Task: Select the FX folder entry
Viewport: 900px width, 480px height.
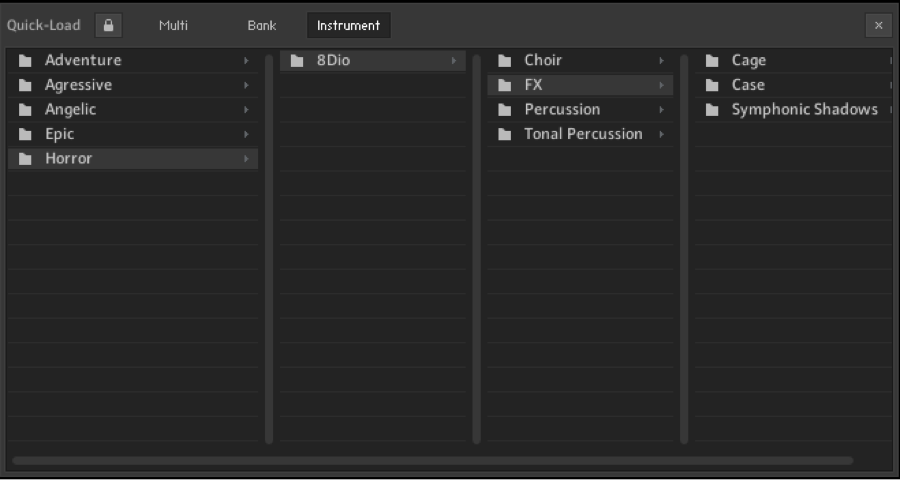Action: (580, 85)
